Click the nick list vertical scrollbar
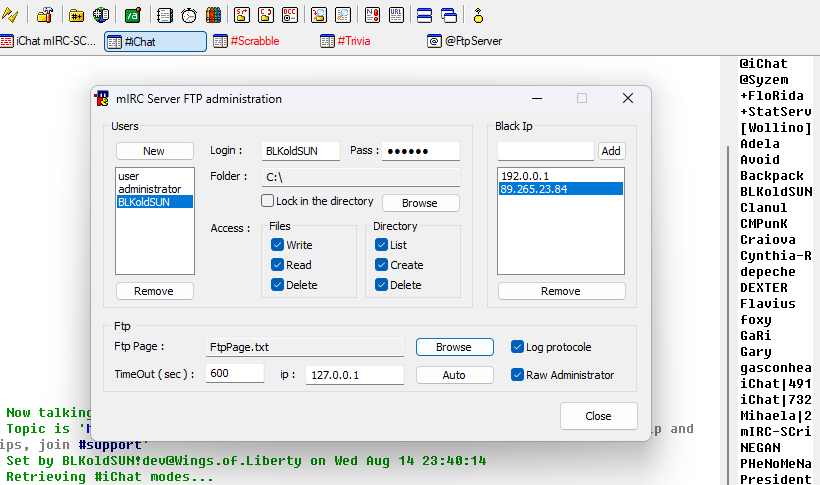The width and height of the screenshot is (820, 485). pos(728,314)
